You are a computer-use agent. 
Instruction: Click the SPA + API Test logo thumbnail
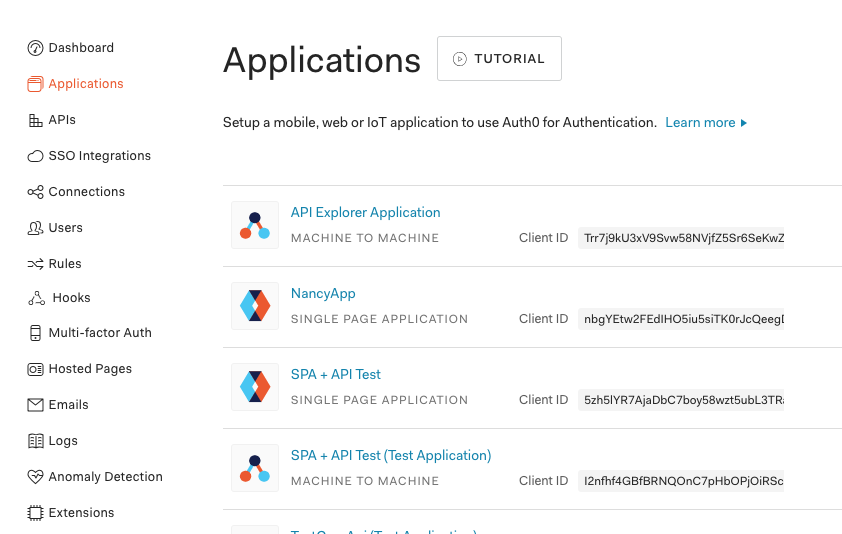255,387
